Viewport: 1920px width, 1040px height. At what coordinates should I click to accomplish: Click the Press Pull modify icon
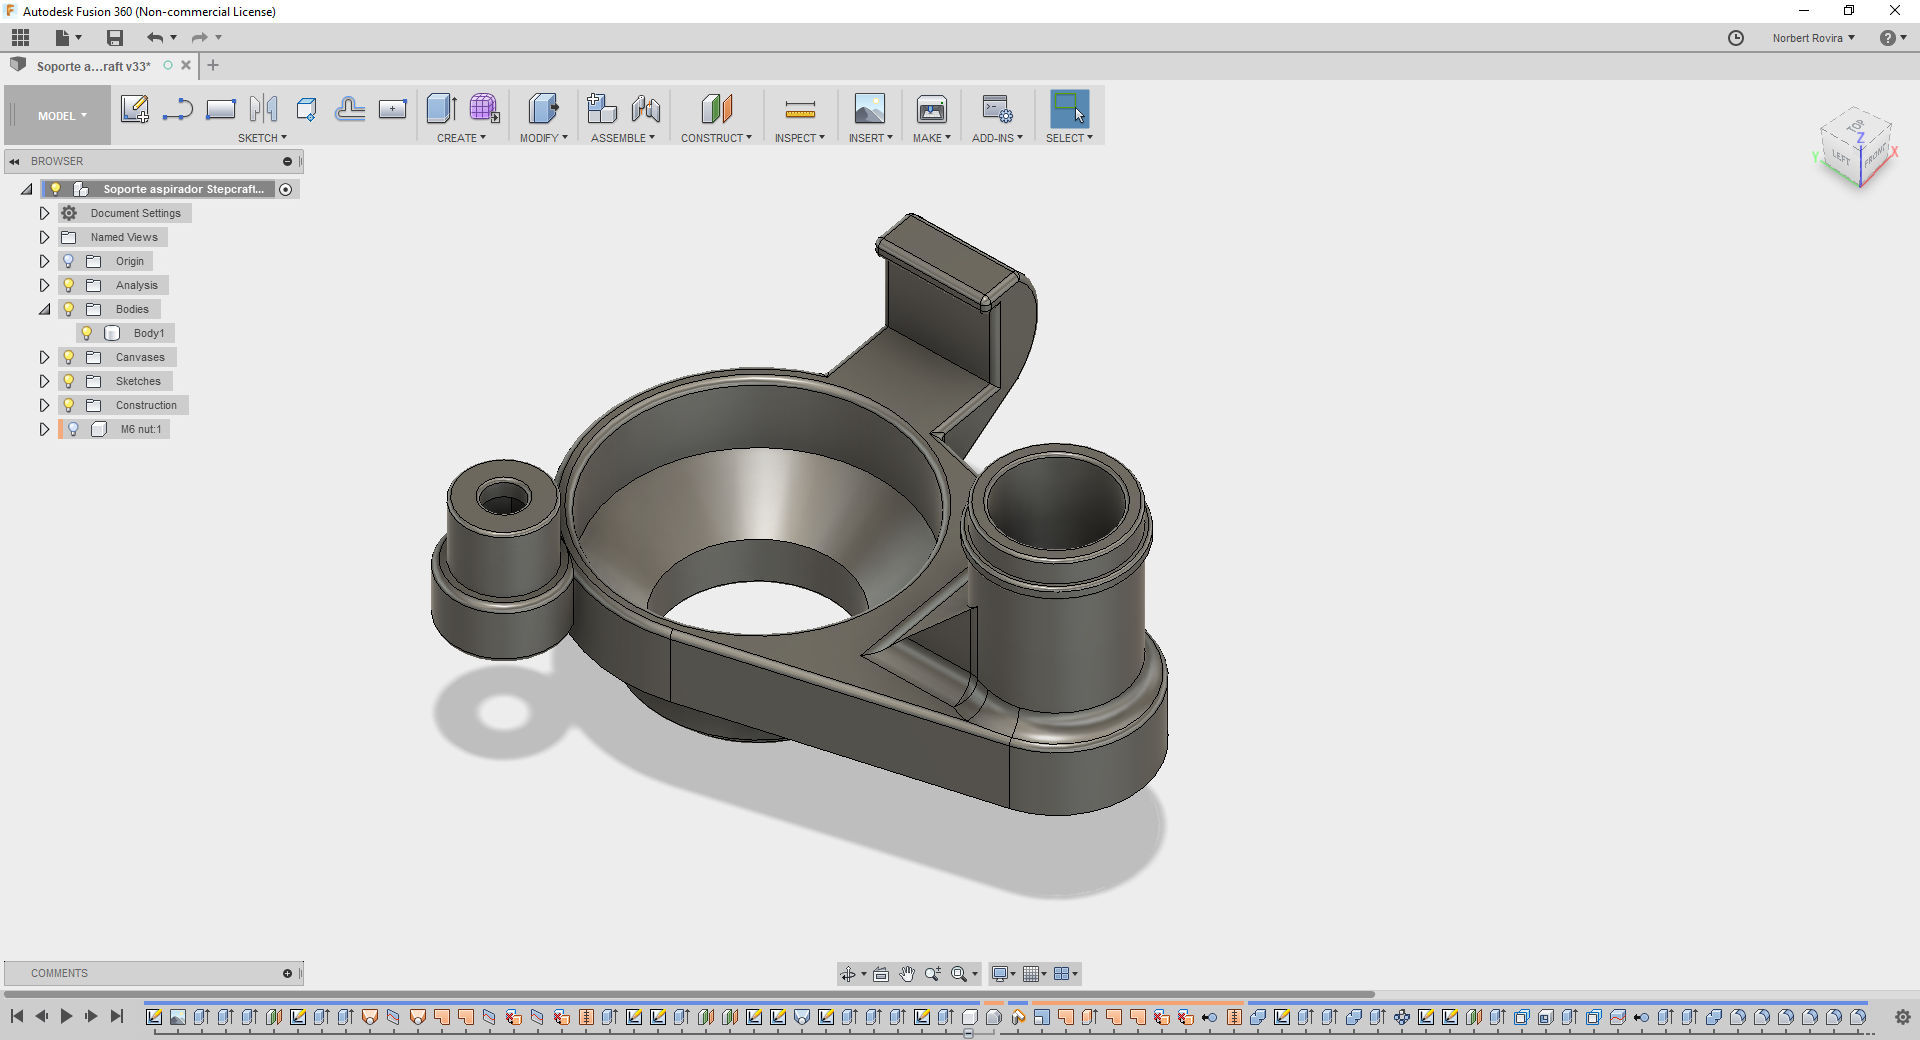tap(543, 109)
